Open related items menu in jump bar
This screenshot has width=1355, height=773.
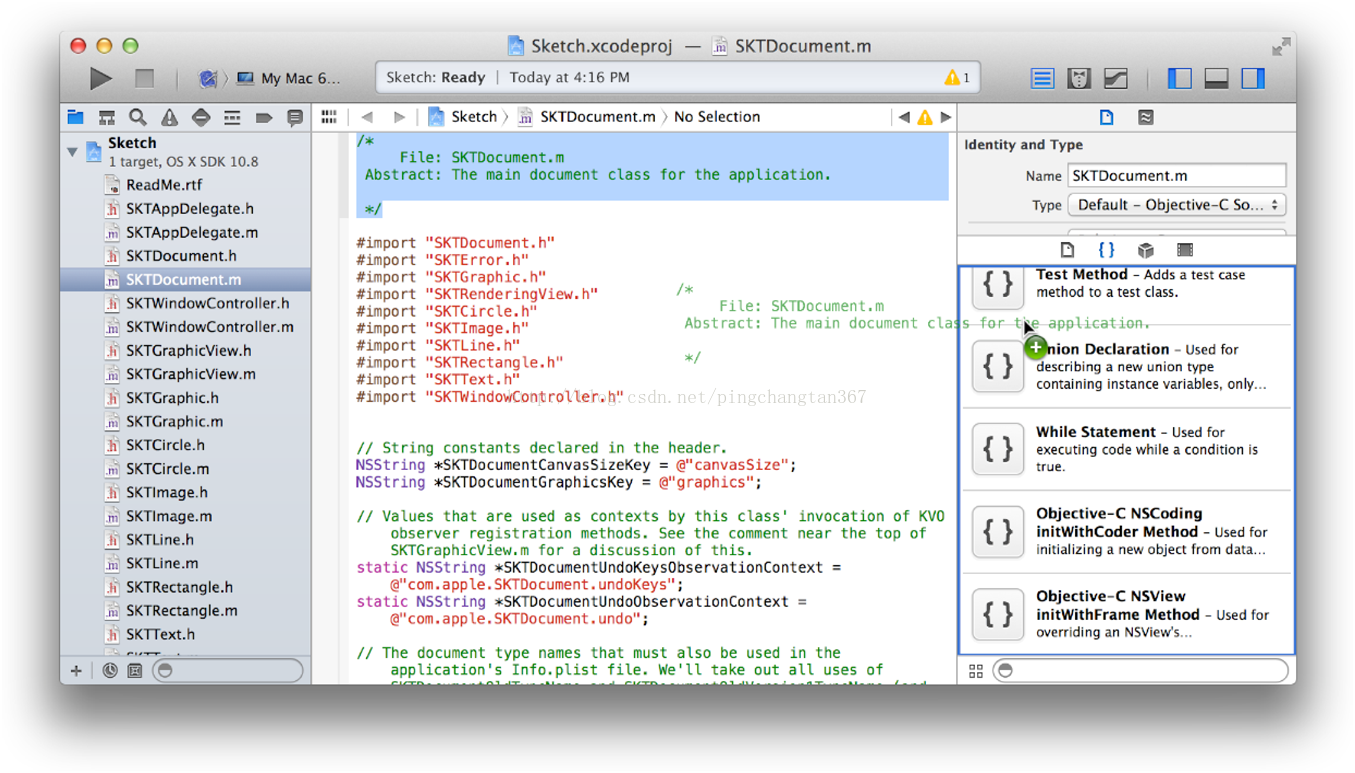(x=329, y=117)
